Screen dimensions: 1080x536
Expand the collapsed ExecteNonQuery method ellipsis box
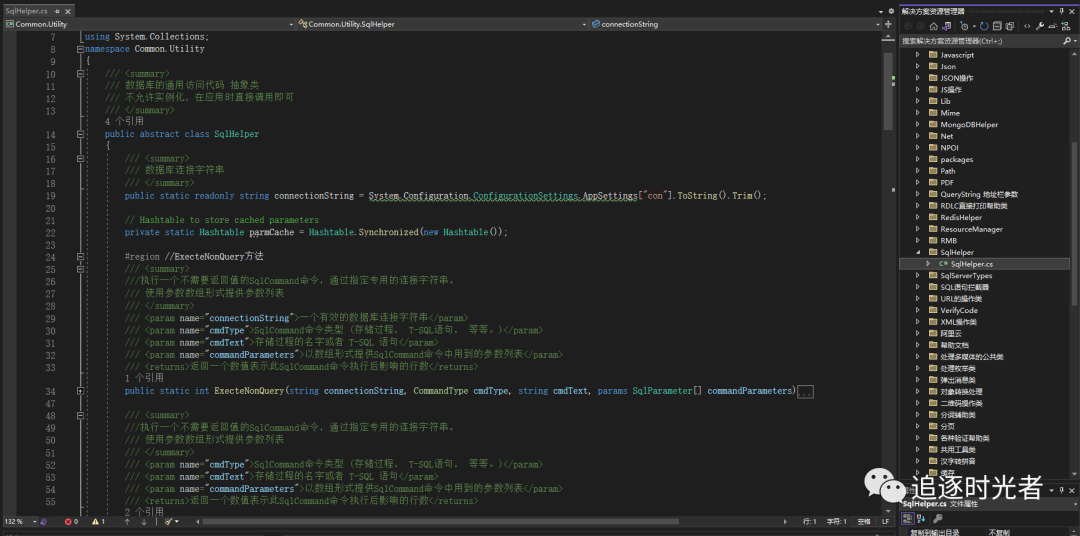(806, 392)
